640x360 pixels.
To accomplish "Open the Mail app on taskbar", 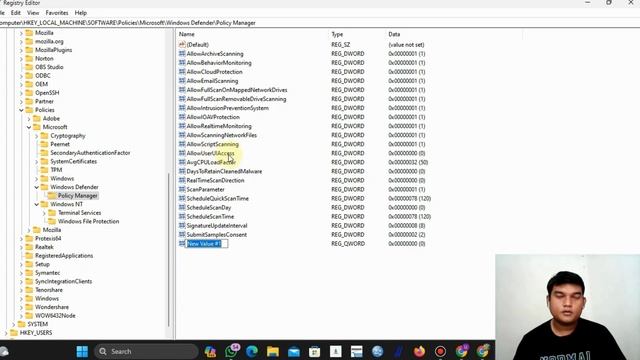I will pos(294,351).
